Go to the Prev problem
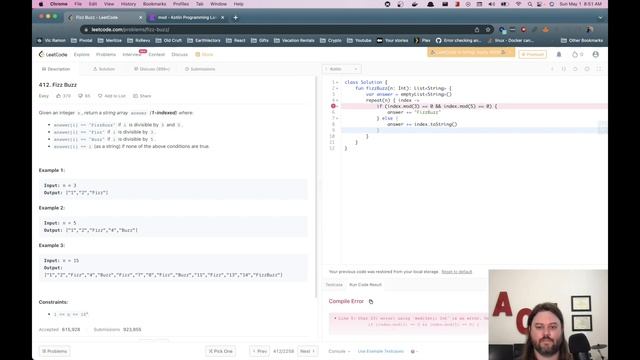640x360 pixels. tap(260, 351)
